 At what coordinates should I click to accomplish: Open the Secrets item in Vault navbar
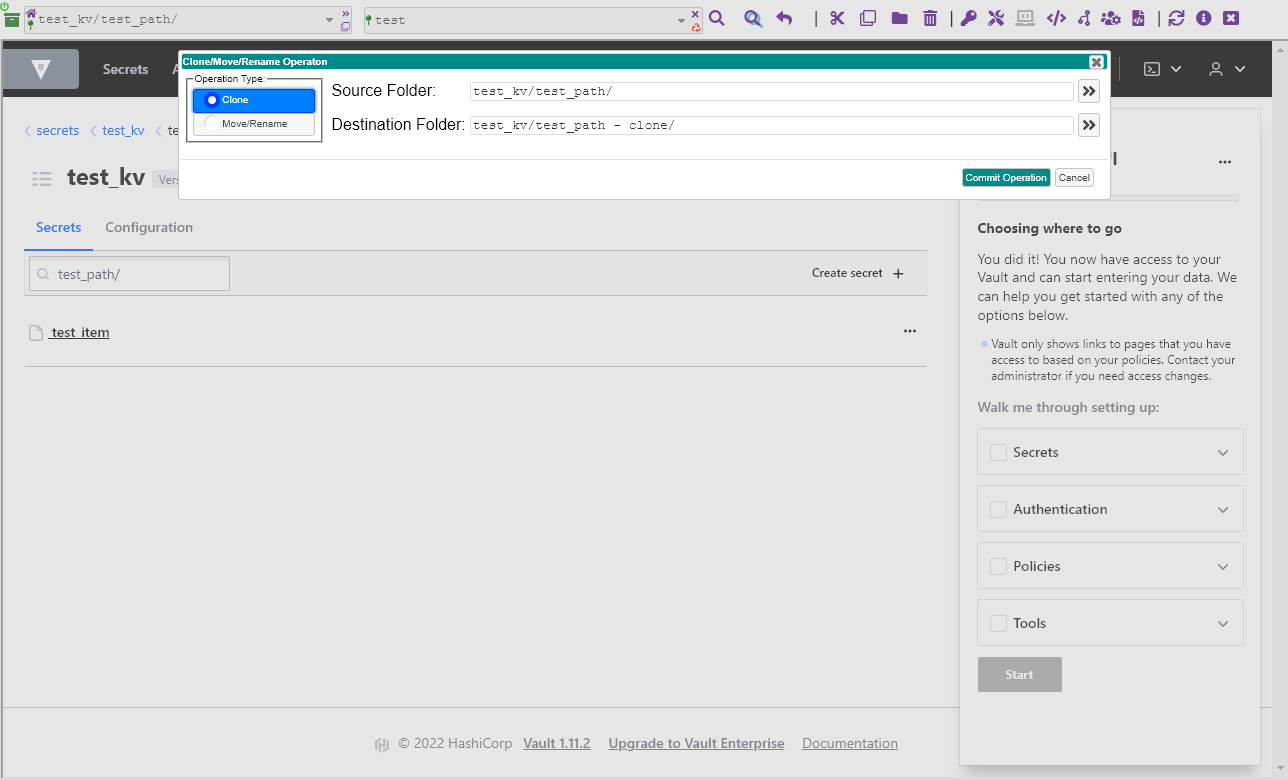click(125, 69)
